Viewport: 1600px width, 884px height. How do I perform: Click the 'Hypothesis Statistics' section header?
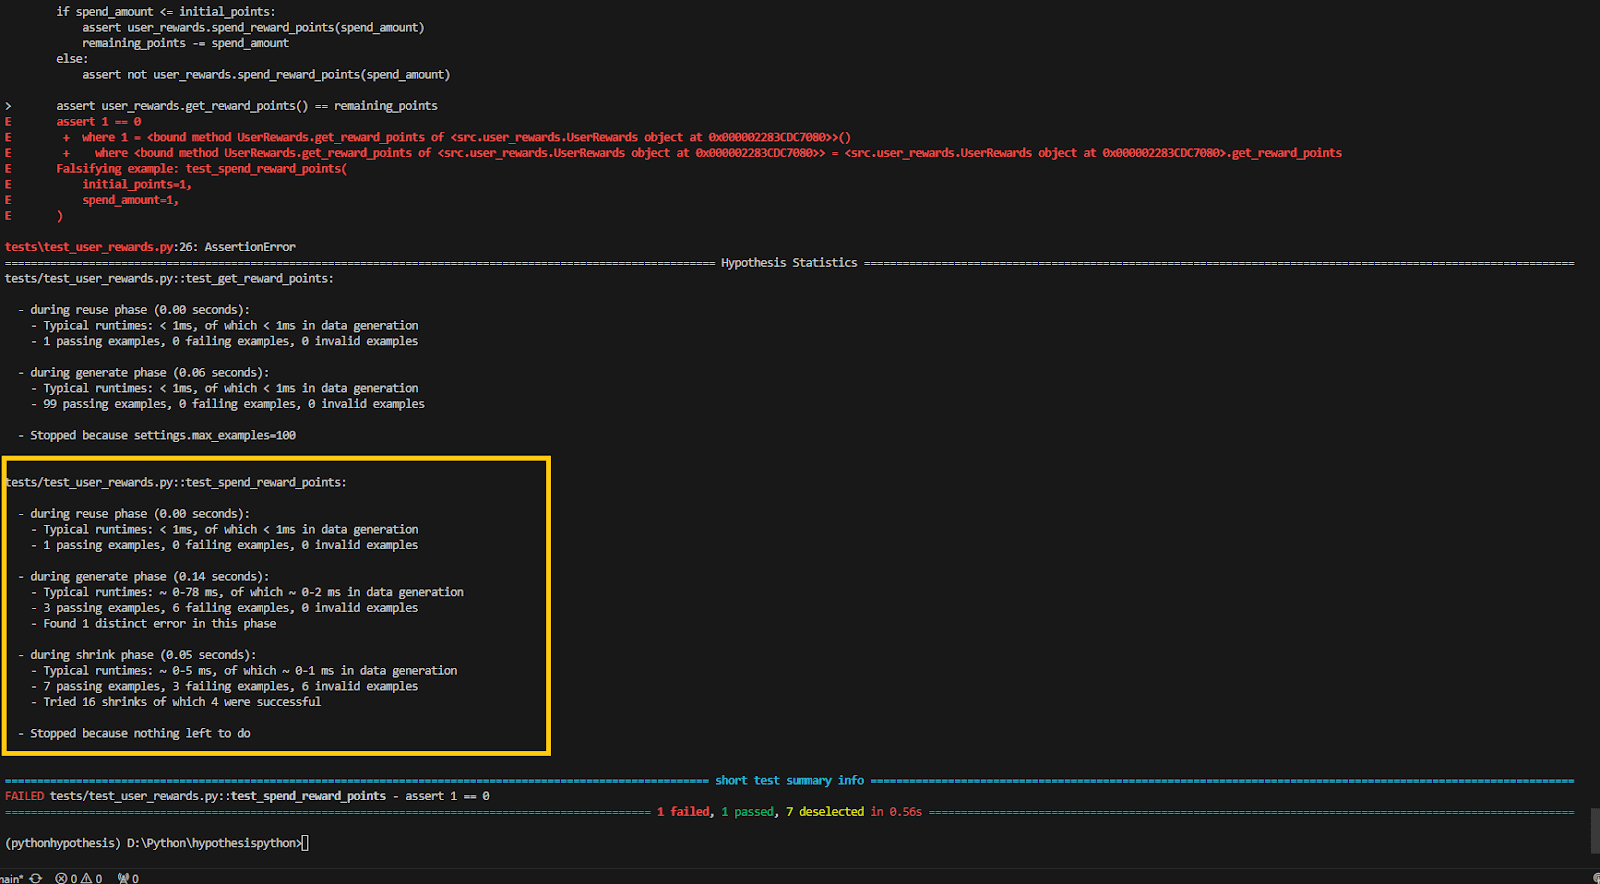(x=788, y=263)
